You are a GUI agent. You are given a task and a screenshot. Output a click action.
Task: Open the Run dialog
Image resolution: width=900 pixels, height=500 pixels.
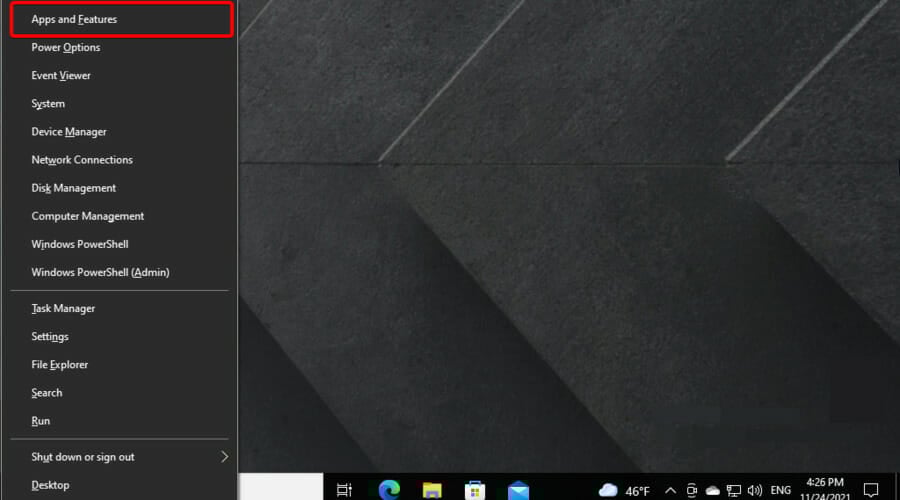coord(121,421)
